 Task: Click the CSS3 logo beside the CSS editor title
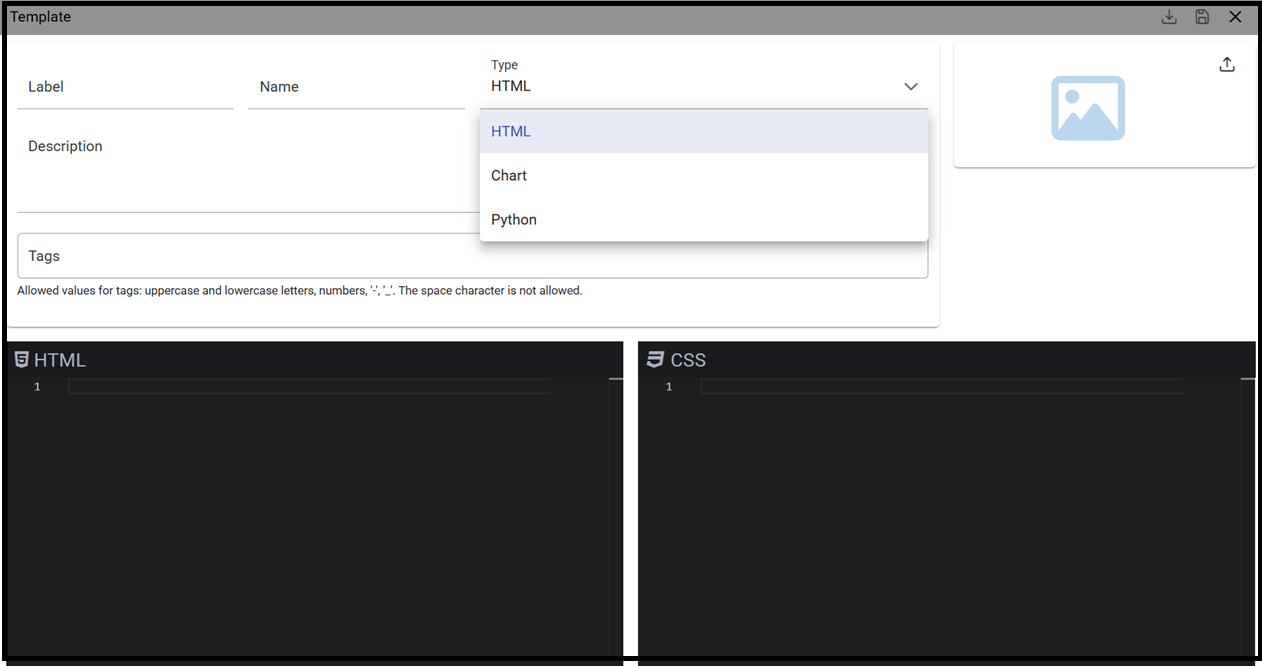(x=656, y=359)
